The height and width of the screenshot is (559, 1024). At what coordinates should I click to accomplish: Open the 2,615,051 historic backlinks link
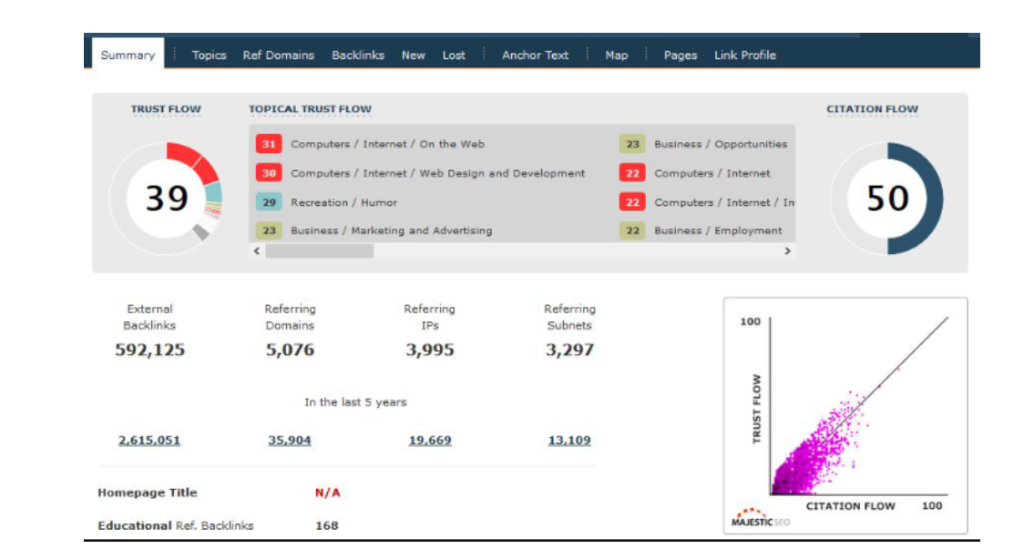[150, 440]
